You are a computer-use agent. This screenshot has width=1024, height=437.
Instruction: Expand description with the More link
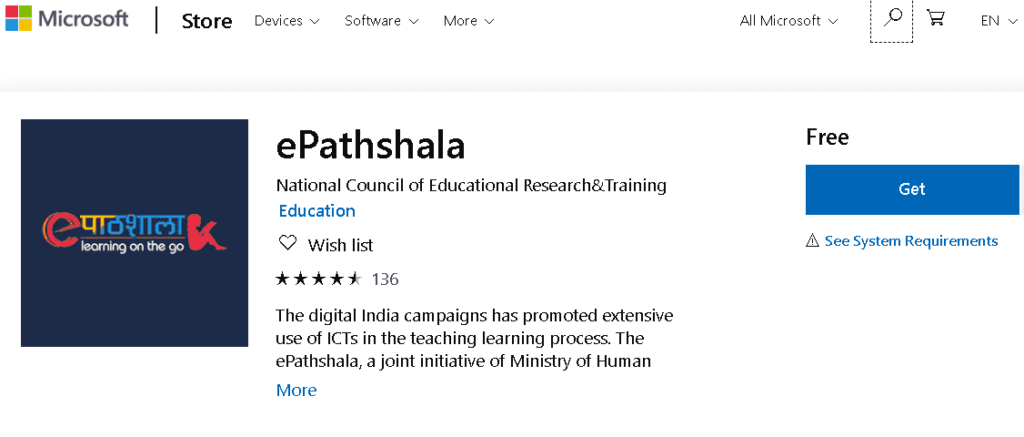pos(296,390)
